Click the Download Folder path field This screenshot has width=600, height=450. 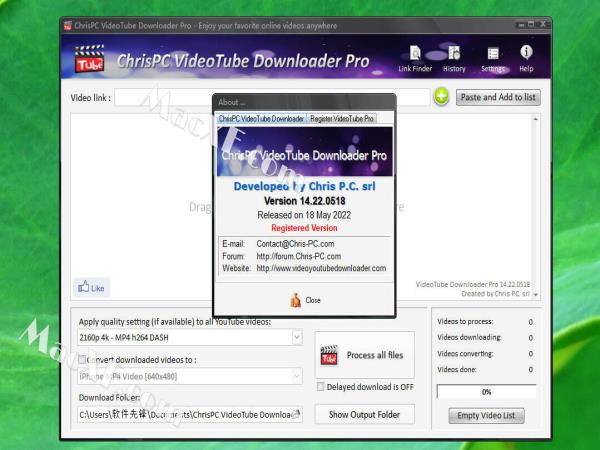pos(190,414)
